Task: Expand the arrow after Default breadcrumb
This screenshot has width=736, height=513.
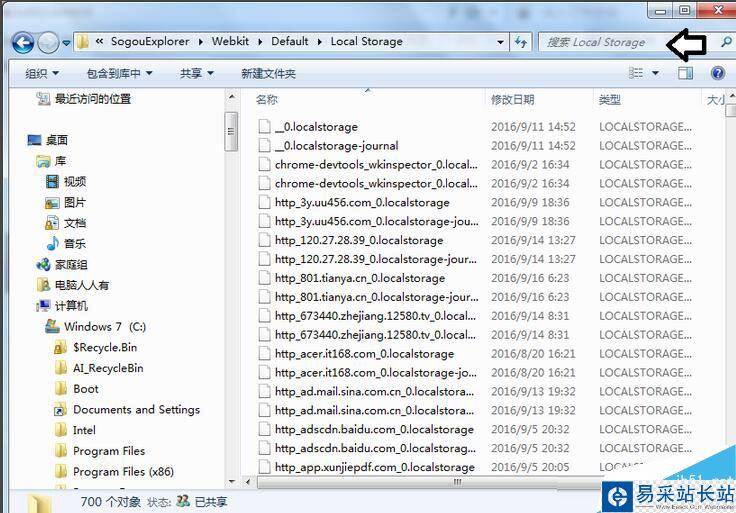Action: (x=319, y=42)
